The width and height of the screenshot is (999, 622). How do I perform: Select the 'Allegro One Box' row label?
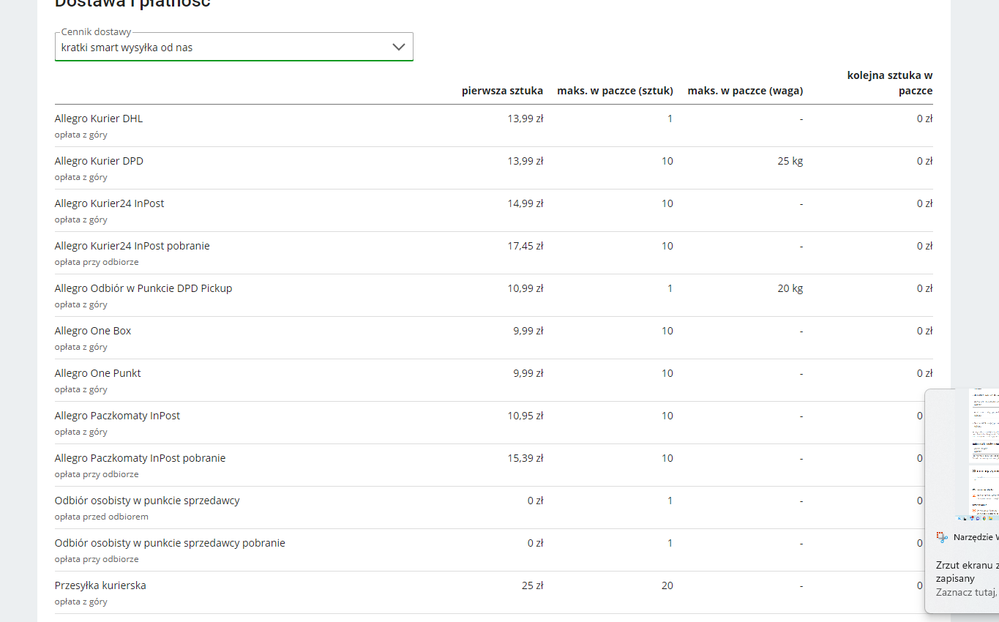(x=93, y=331)
